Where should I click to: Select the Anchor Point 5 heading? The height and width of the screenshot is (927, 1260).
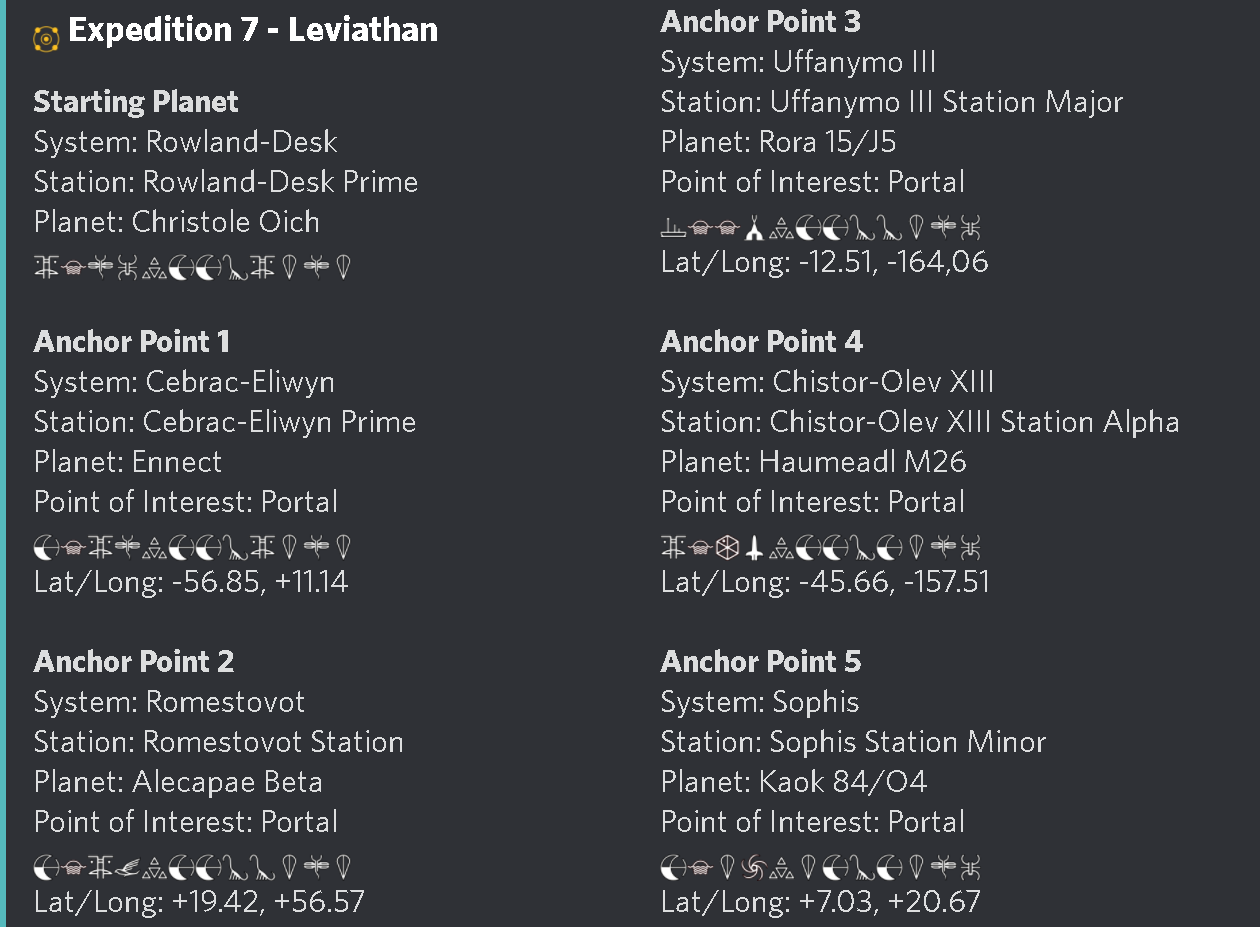tap(761, 662)
